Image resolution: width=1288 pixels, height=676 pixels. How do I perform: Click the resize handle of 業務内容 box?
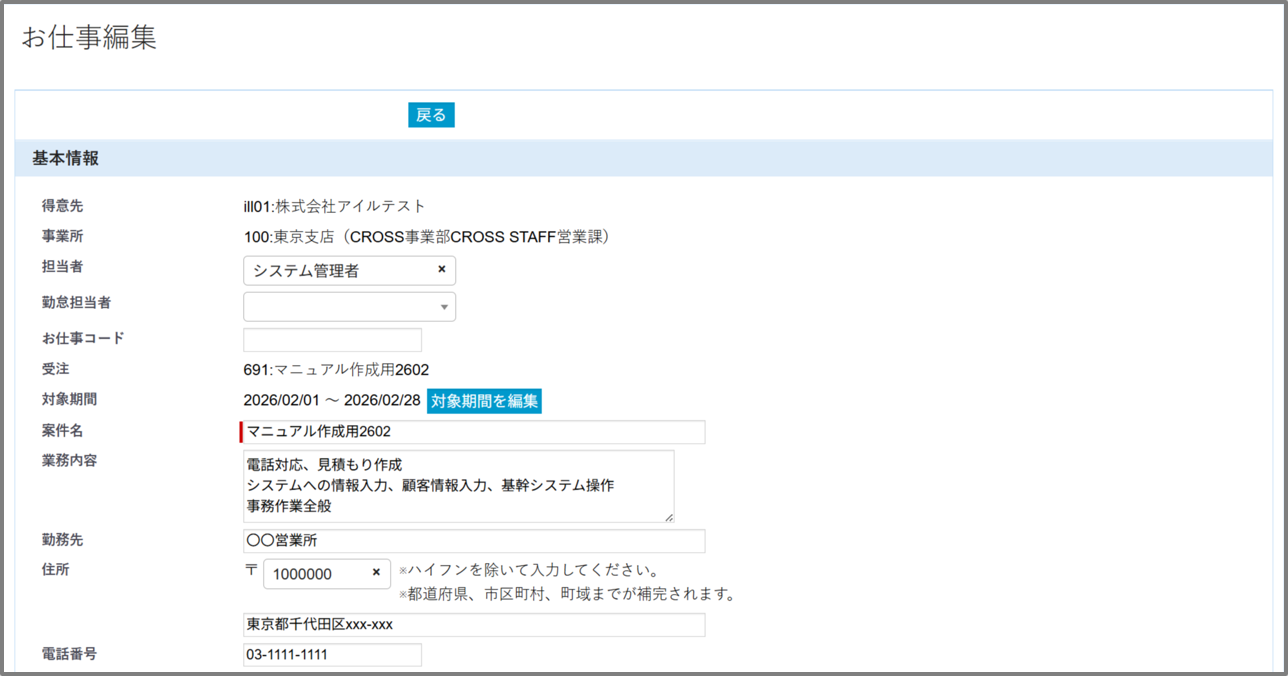[x=669, y=516]
